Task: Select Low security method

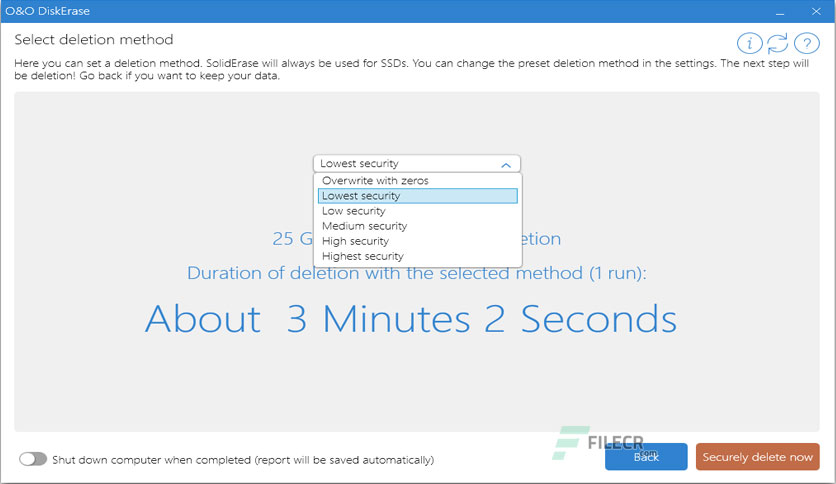Action: (417, 211)
